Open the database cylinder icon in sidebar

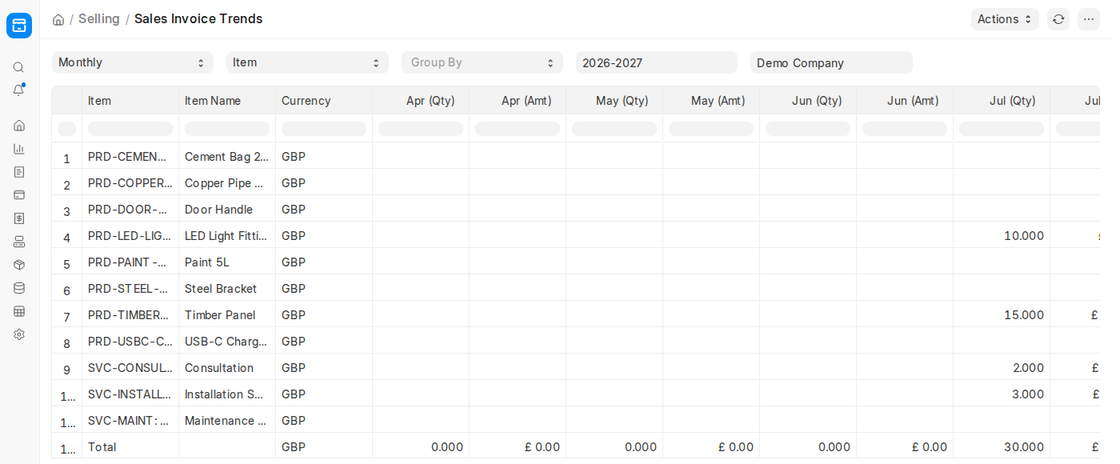tap(19, 288)
